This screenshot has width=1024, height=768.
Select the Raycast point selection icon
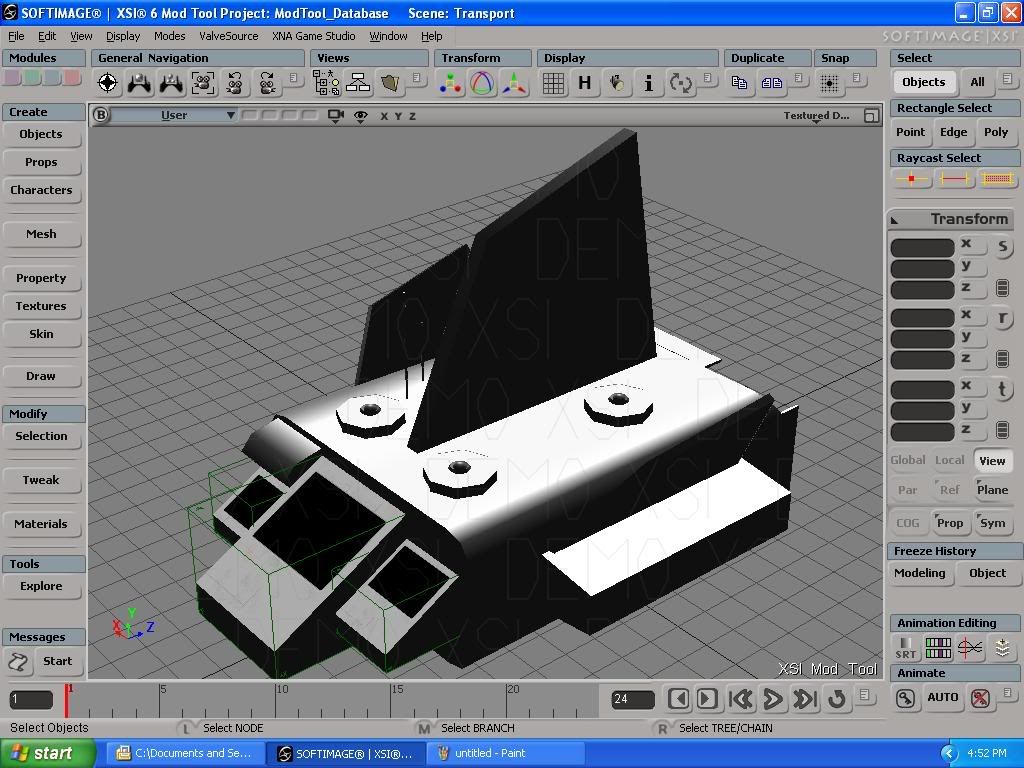pyautogui.click(x=912, y=178)
